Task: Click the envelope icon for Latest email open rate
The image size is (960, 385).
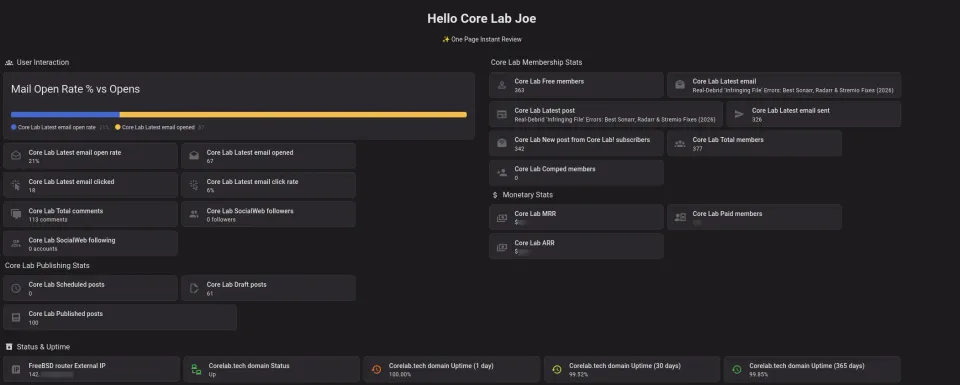Action: tap(16, 155)
